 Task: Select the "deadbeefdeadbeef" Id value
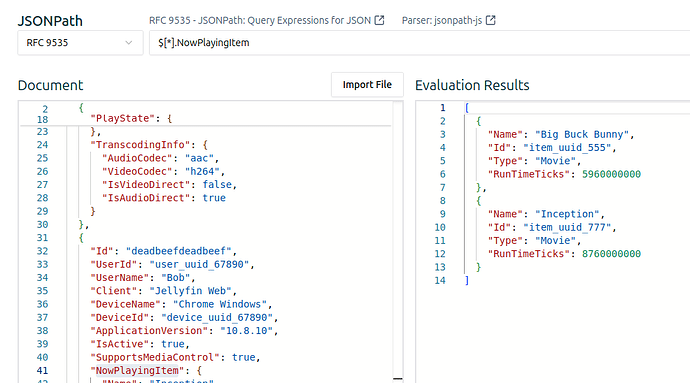pyautogui.click(x=178, y=251)
